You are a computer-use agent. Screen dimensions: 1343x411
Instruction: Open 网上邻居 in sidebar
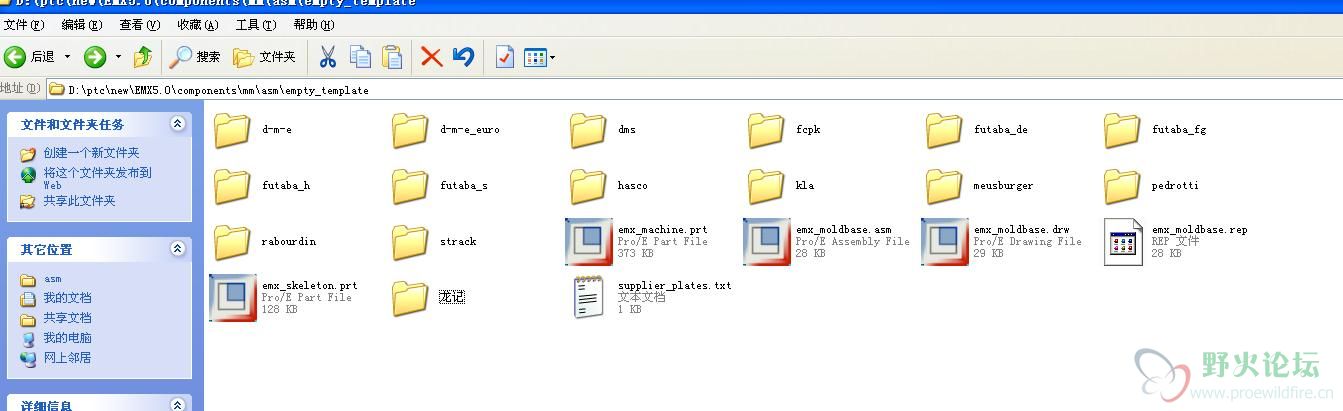pos(67,357)
